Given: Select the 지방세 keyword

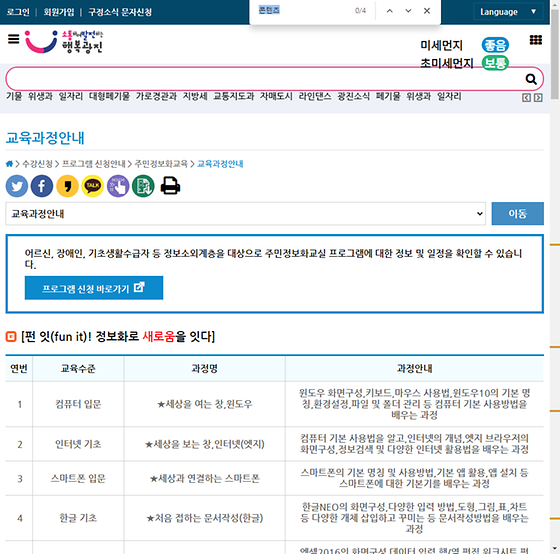Looking at the screenshot, I should coord(195,96).
